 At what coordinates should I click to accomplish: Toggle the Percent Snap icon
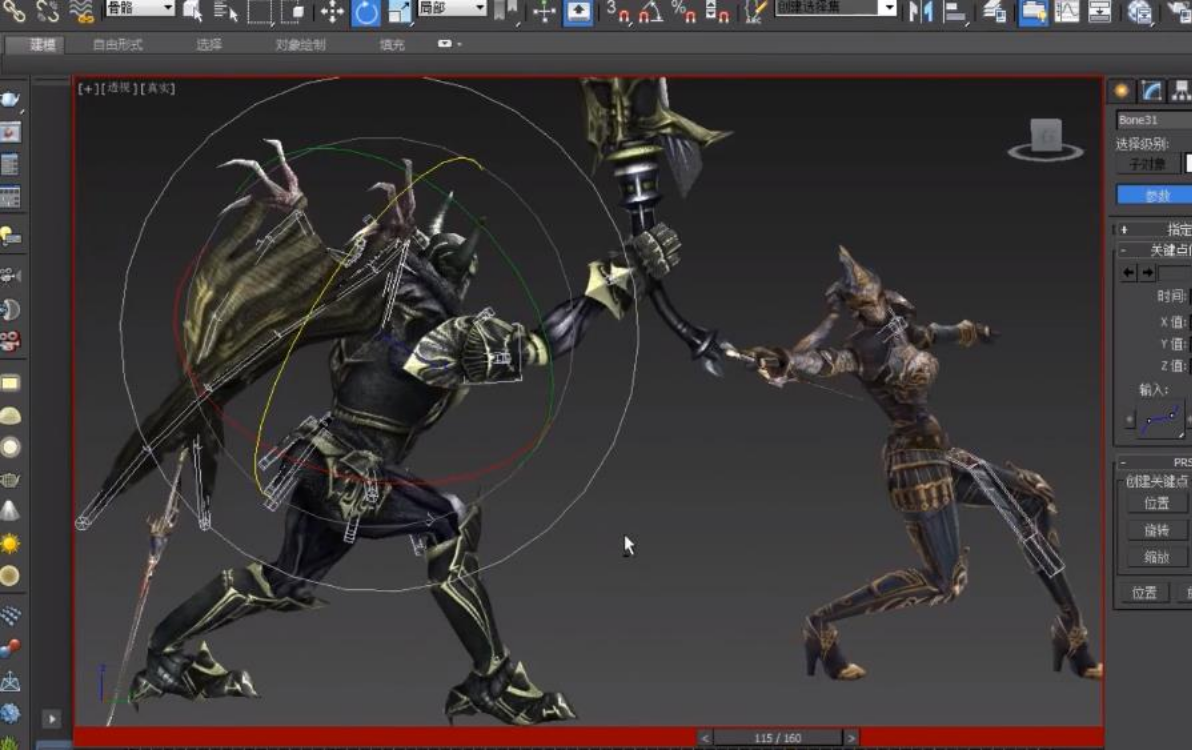pyautogui.click(x=684, y=12)
